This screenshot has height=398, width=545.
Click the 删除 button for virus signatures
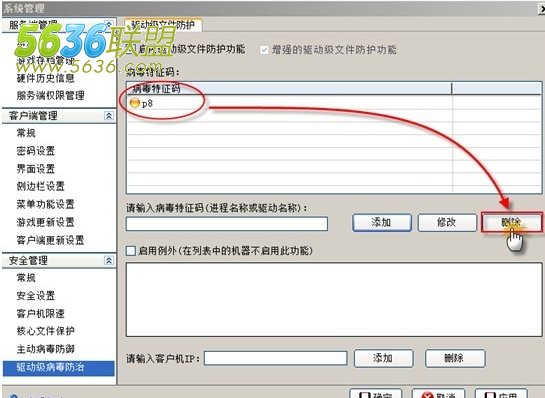pos(512,222)
